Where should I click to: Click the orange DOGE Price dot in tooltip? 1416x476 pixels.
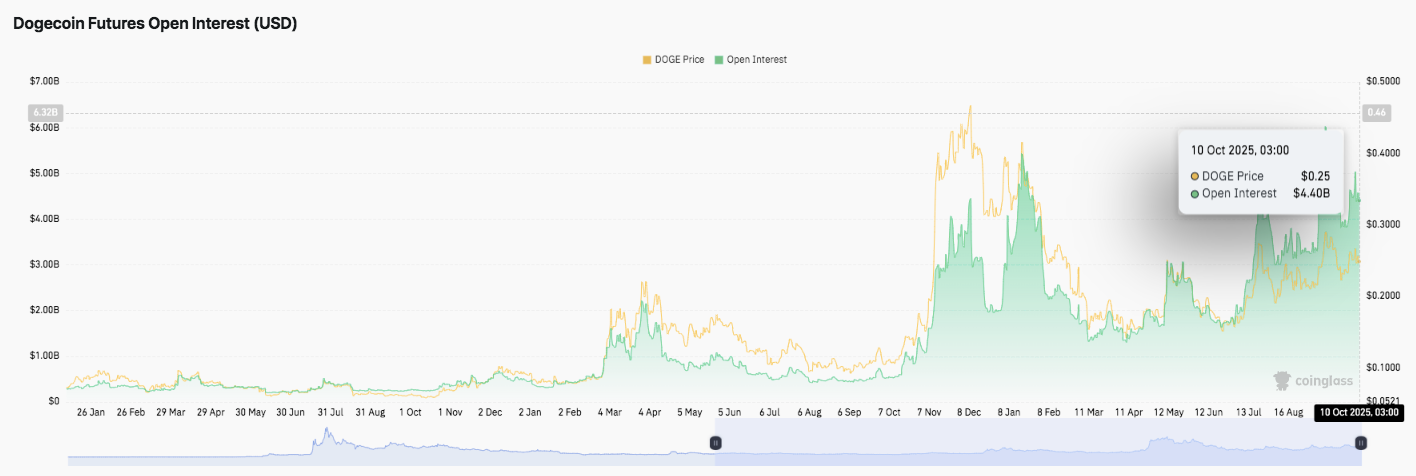(x=1195, y=176)
